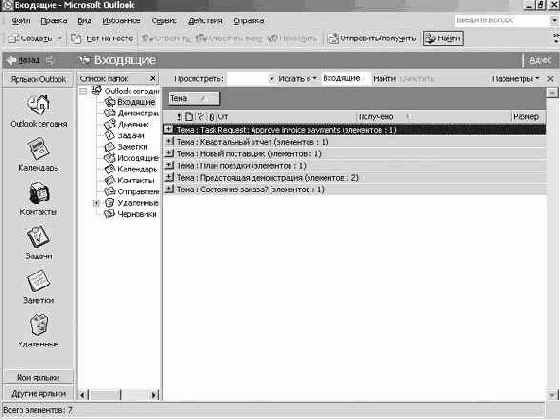The width and height of the screenshot is (560, 420).
Task: Click the Найти toolbar button
Action: [x=443, y=38]
